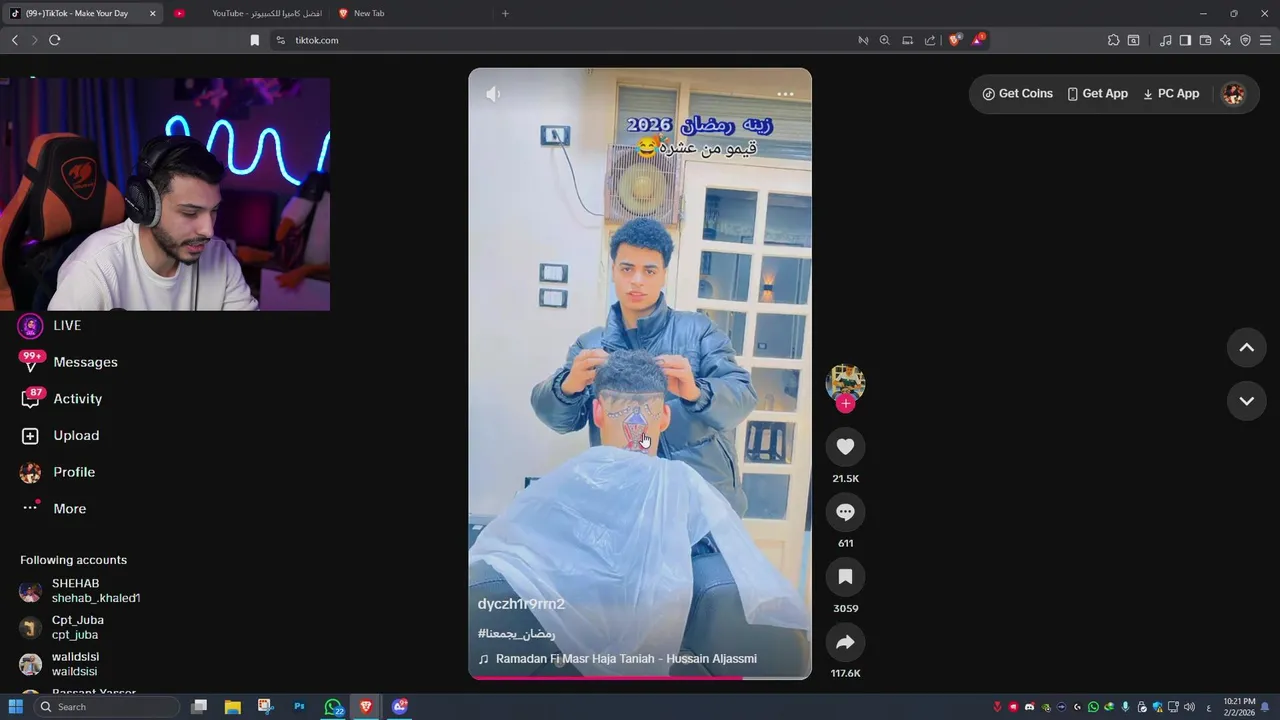
Task: Expand the More menu in the sidebar
Action: 54,509
